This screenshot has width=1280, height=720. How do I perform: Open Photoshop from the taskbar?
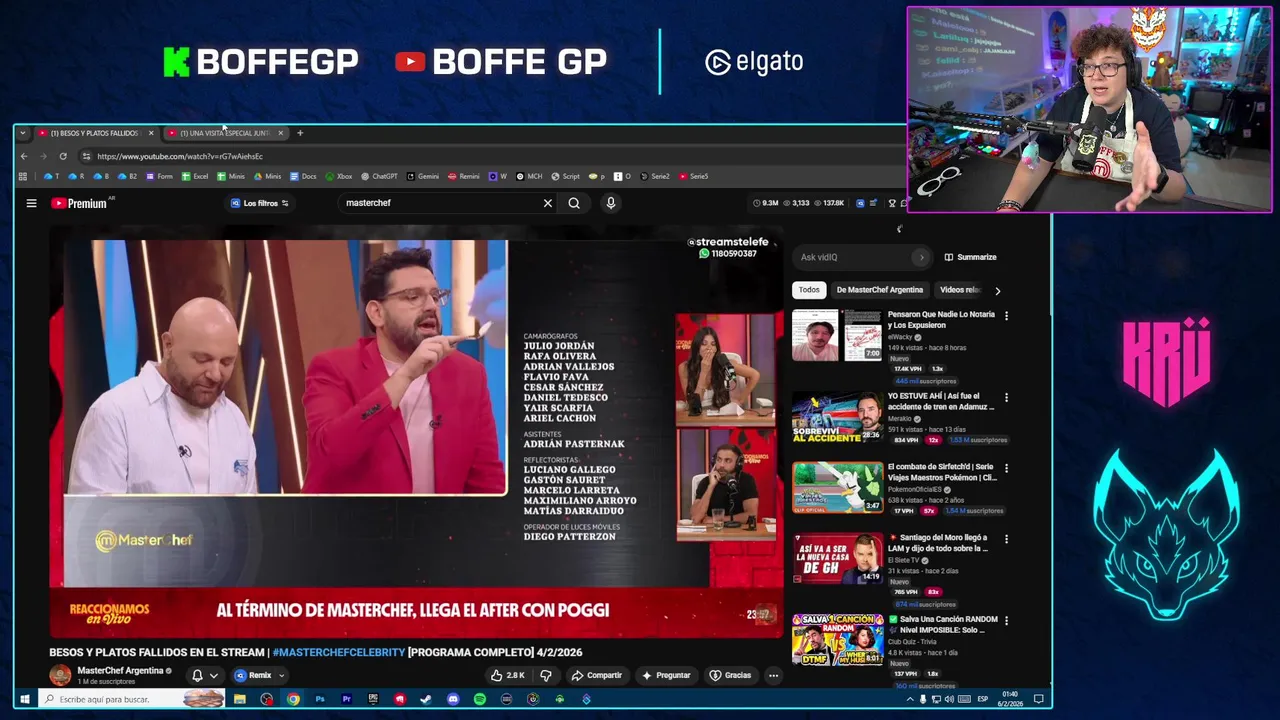click(320, 699)
